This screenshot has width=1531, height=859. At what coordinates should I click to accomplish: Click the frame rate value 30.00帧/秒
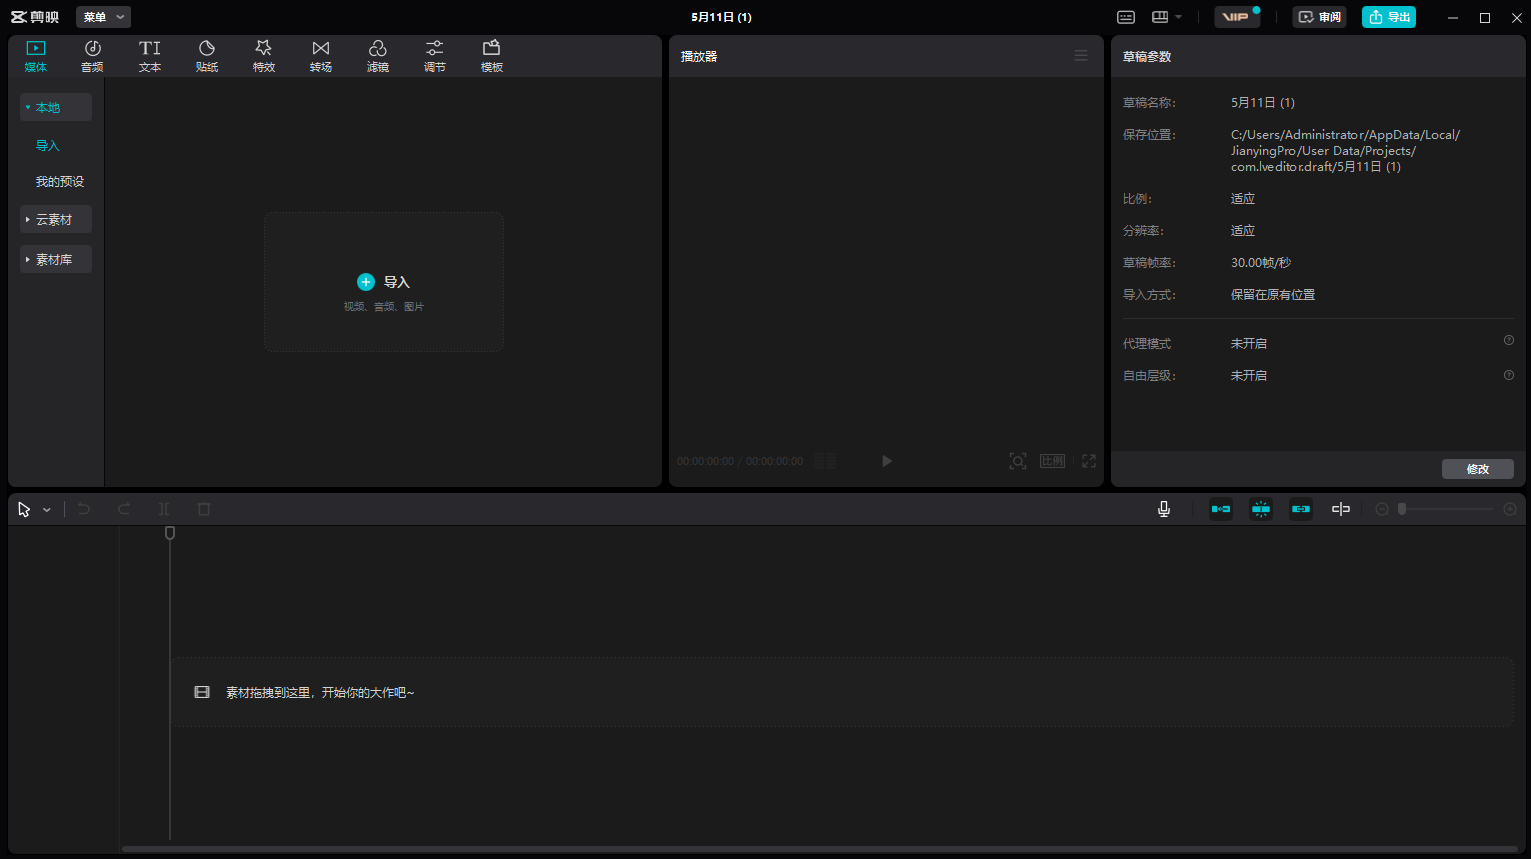(x=1261, y=262)
